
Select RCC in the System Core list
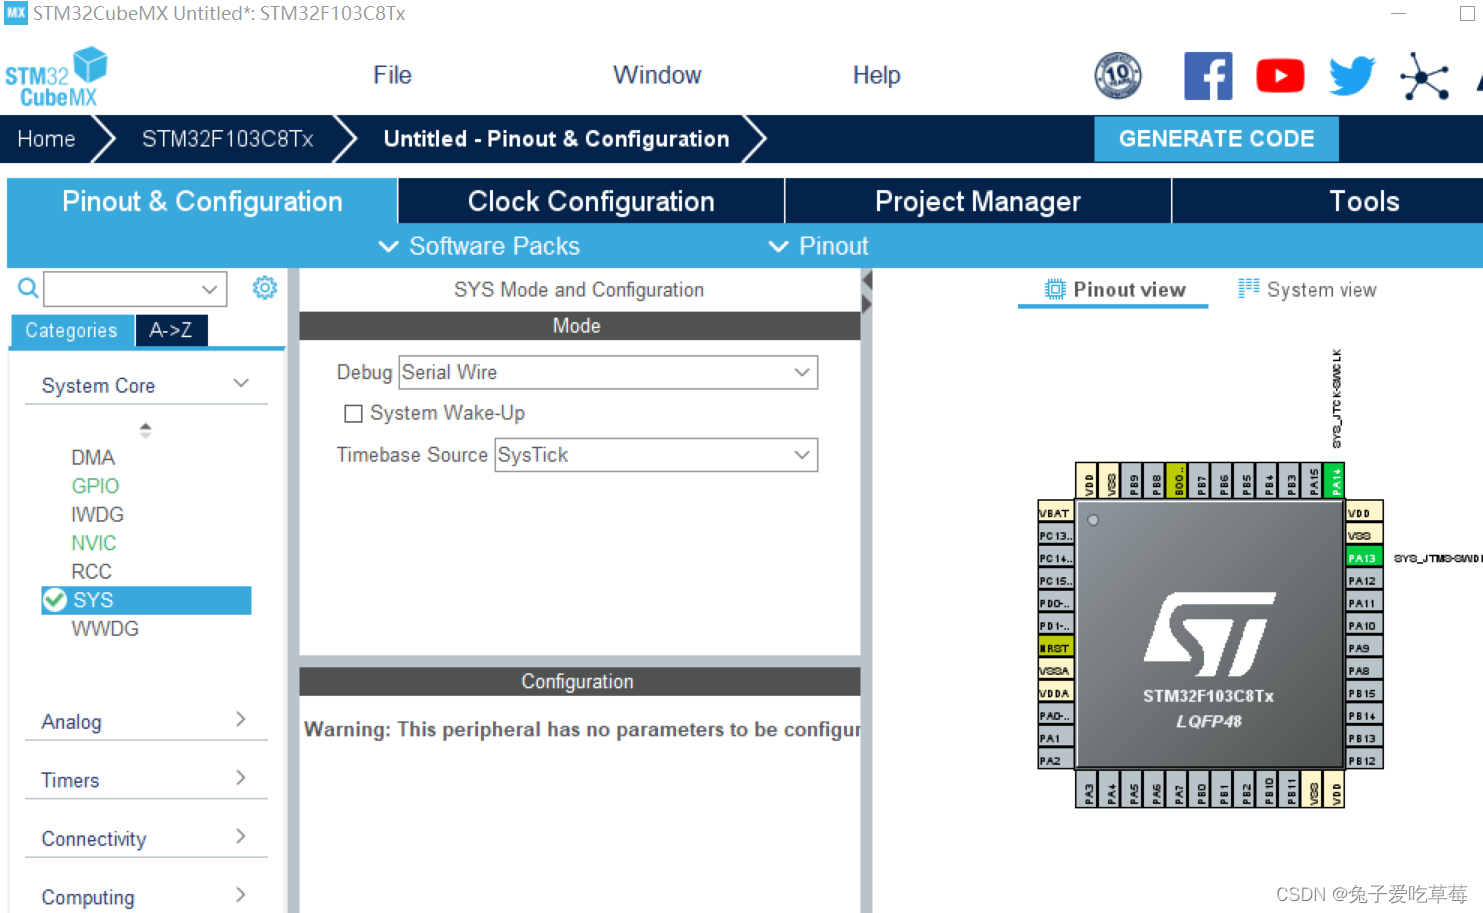pyautogui.click(x=91, y=572)
